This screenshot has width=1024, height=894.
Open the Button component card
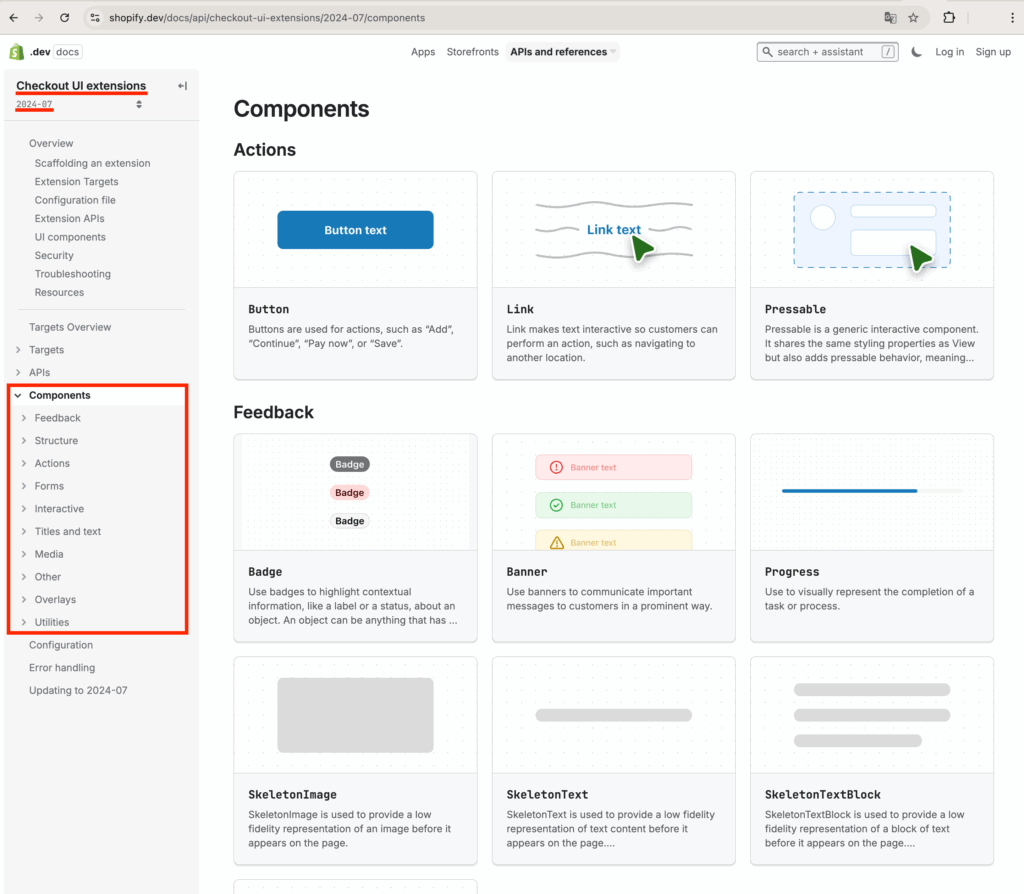355,276
